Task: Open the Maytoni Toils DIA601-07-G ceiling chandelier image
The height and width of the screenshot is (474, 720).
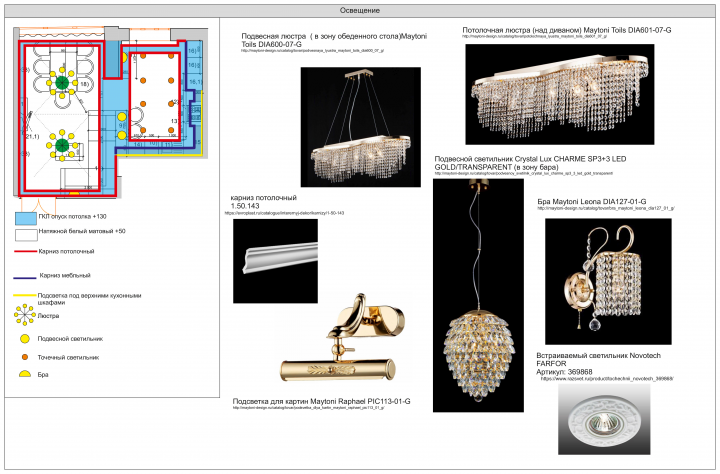Action: pos(560,94)
